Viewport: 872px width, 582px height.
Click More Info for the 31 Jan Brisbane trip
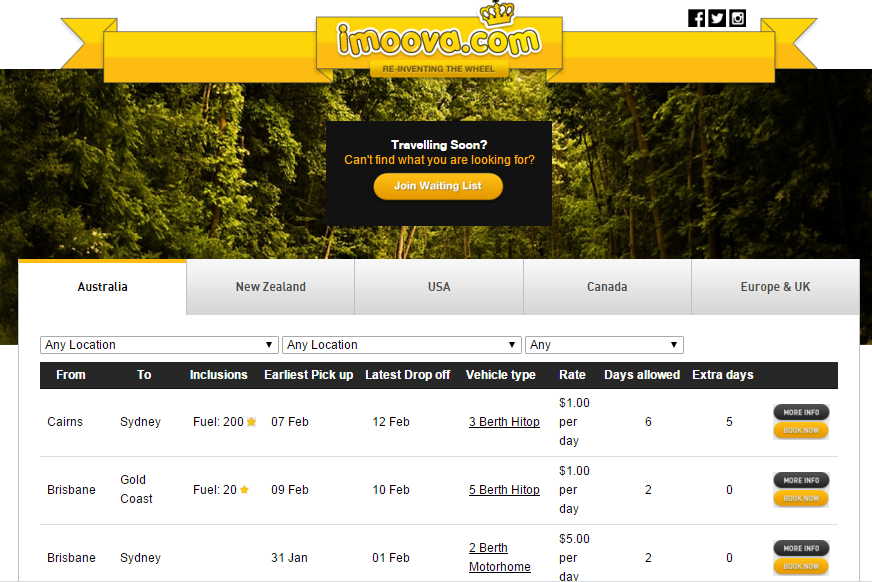(x=801, y=548)
